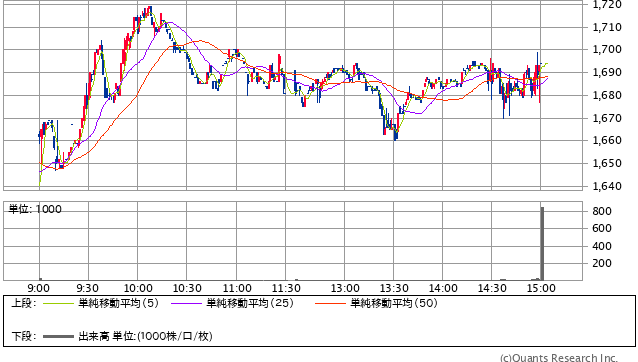This screenshot has width=638, height=362.
Task: Click the large volume bar at 15:00
Action: click(x=542, y=243)
